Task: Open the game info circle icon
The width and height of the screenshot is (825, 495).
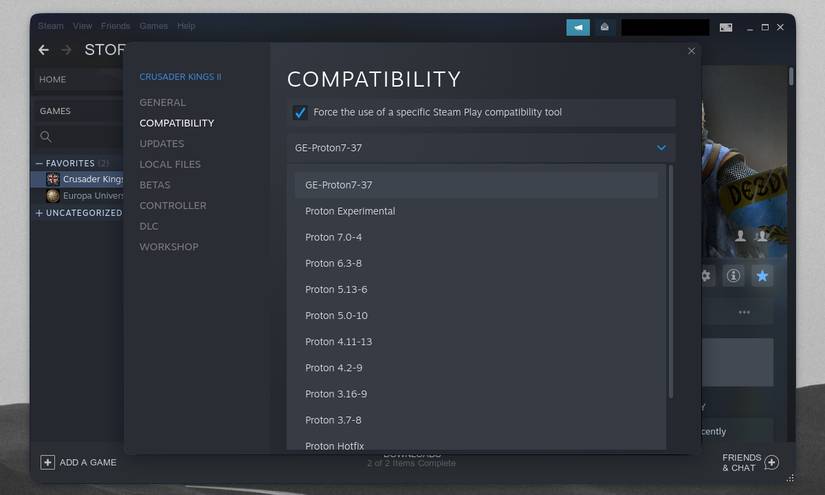Action: point(733,276)
